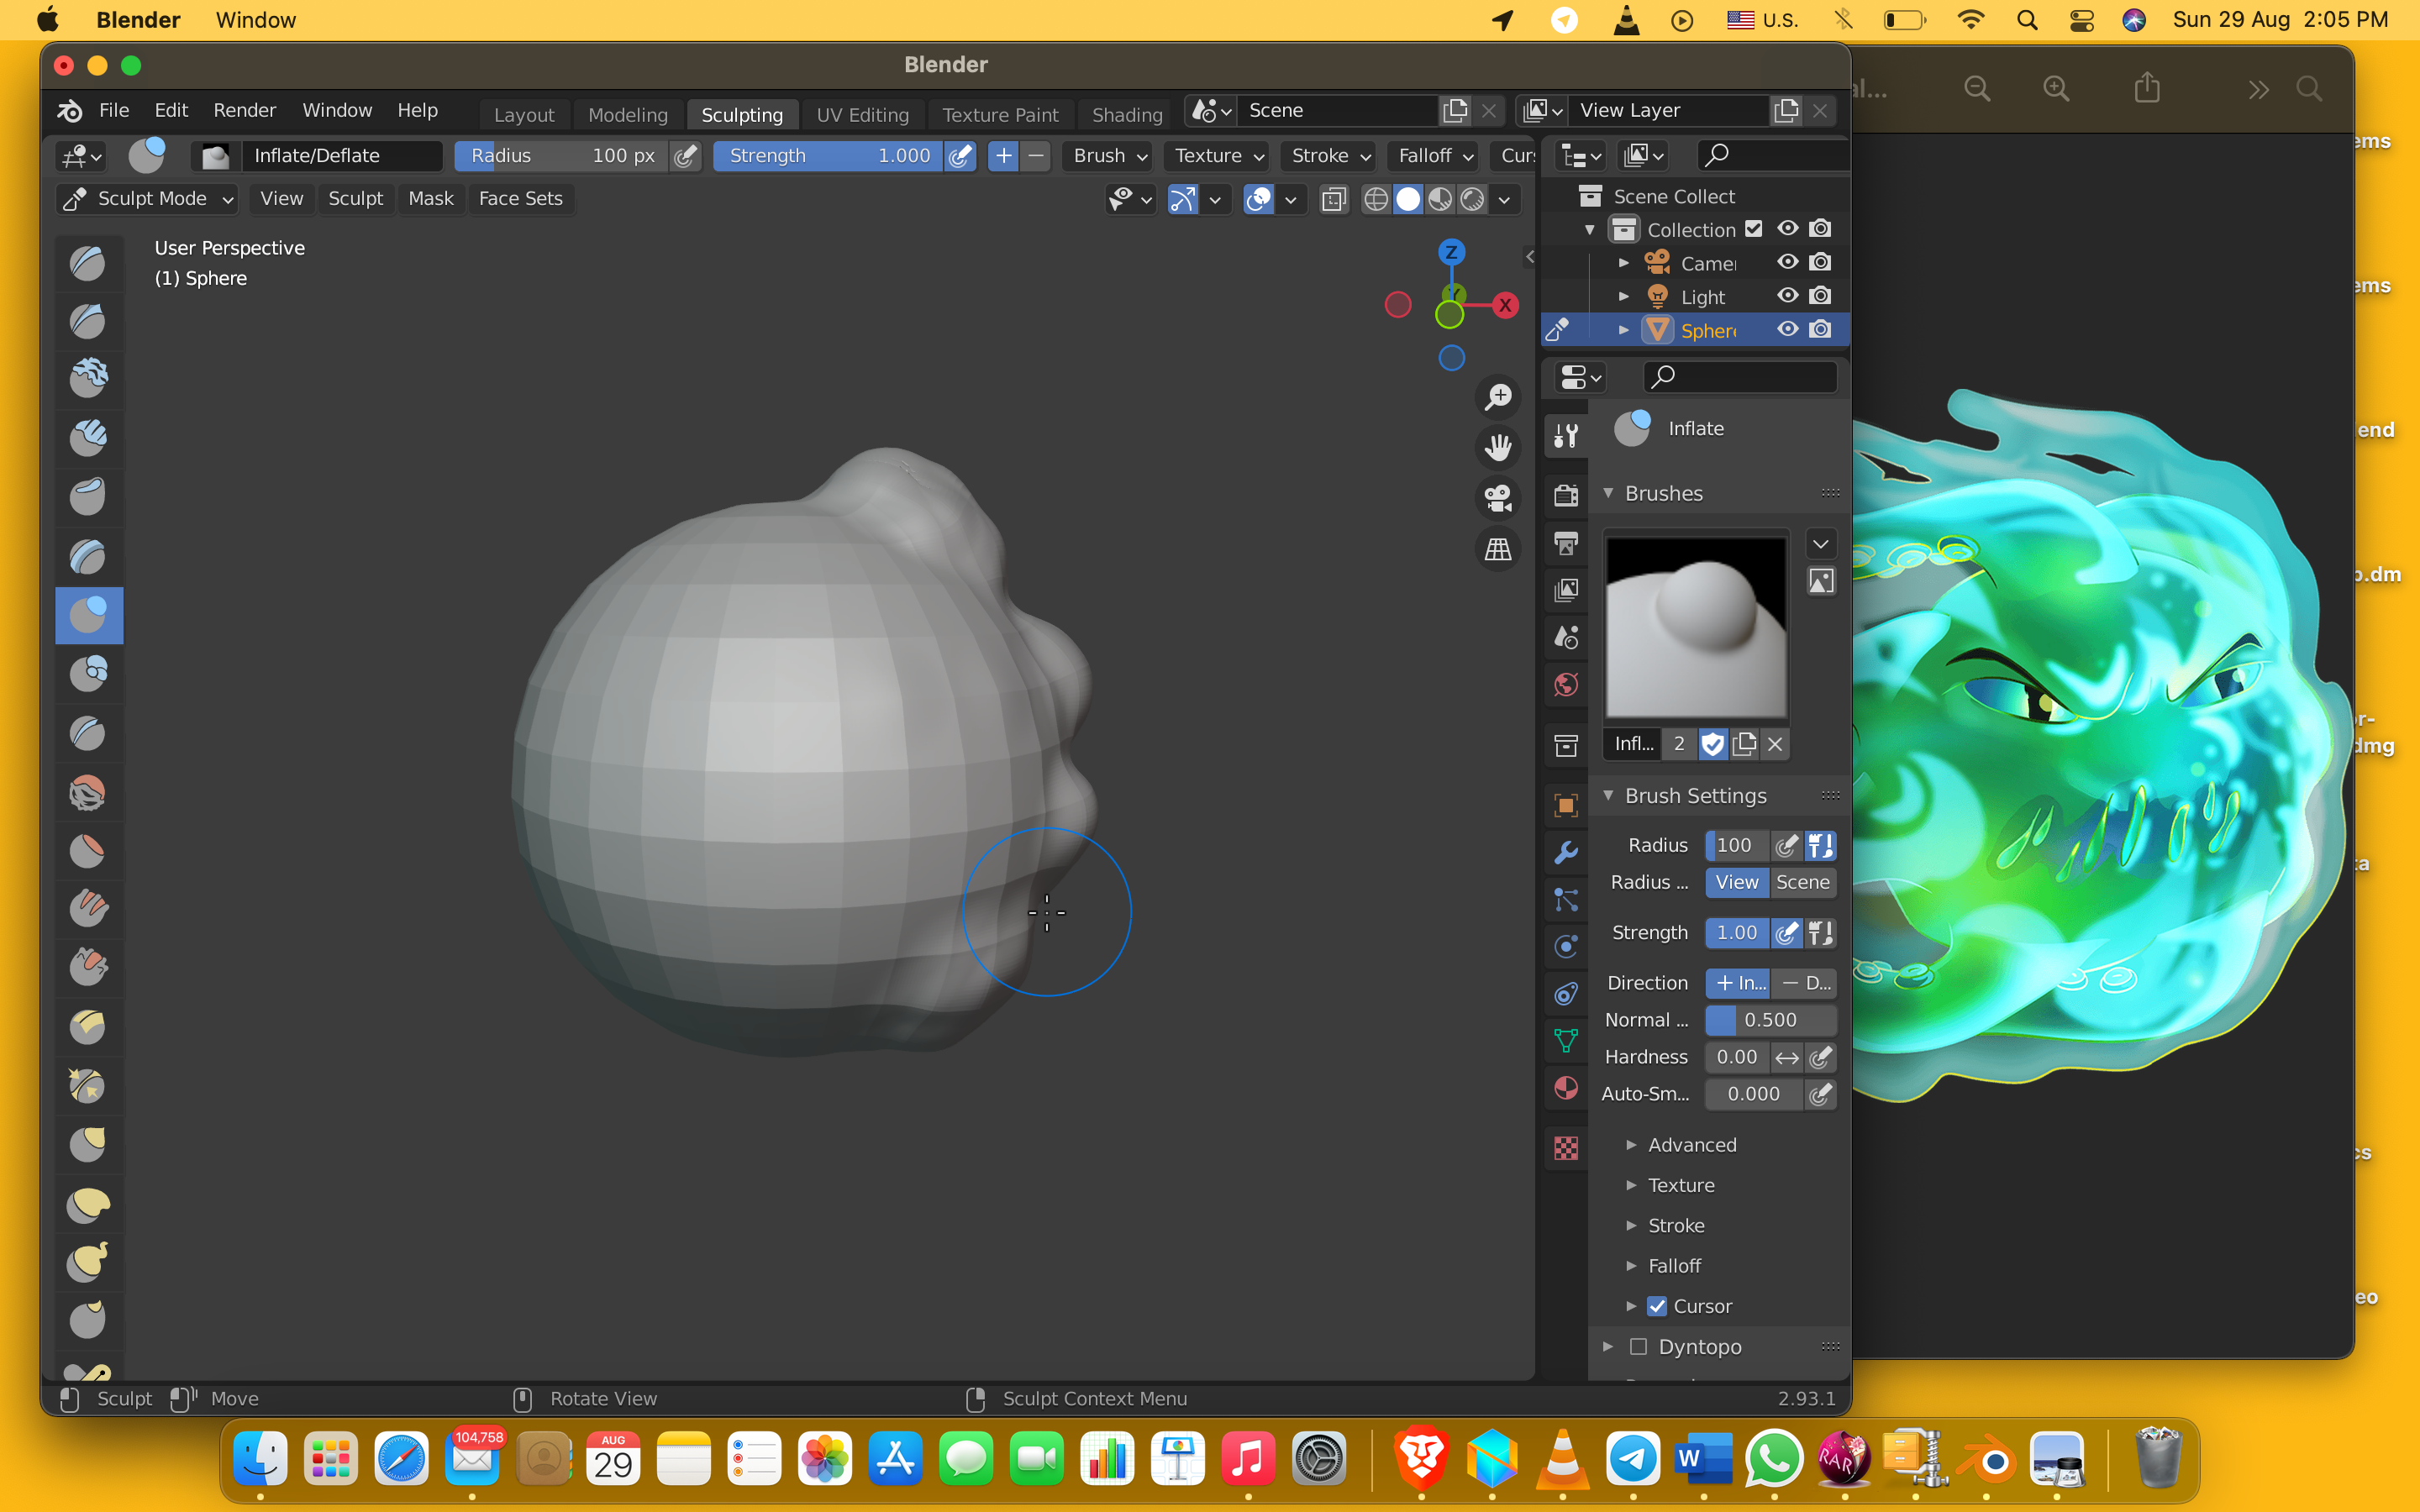The width and height of the screenshot is (2420, 1512).
Task: Select the Smooth brush tool
Action: (88, 792)
